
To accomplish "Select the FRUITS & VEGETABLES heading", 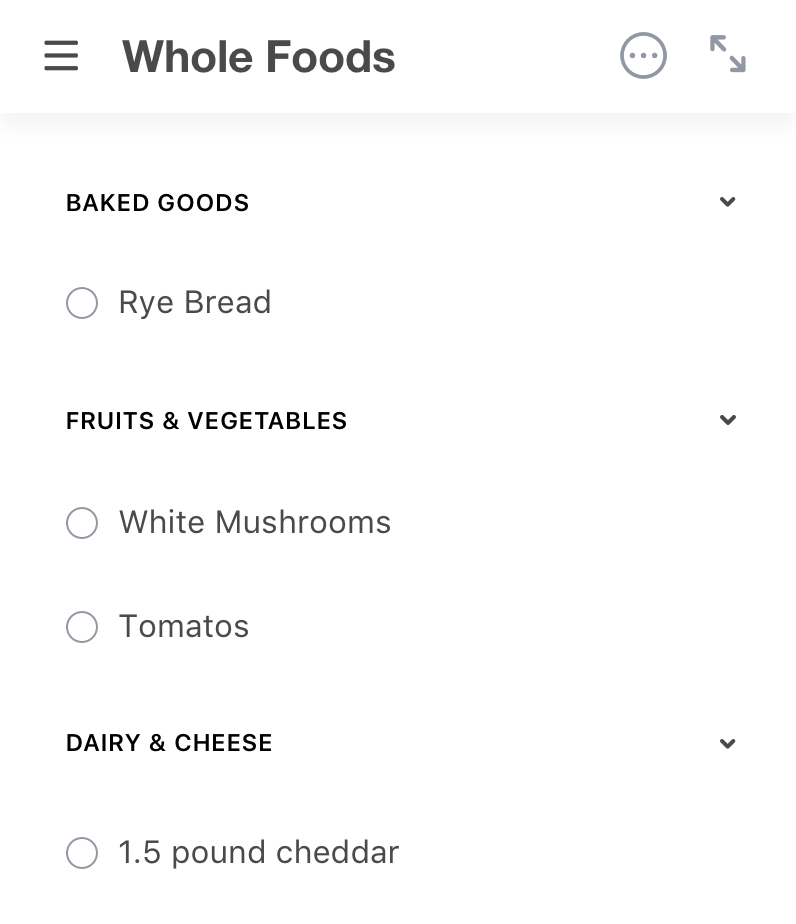I will (x=206, y=421).
